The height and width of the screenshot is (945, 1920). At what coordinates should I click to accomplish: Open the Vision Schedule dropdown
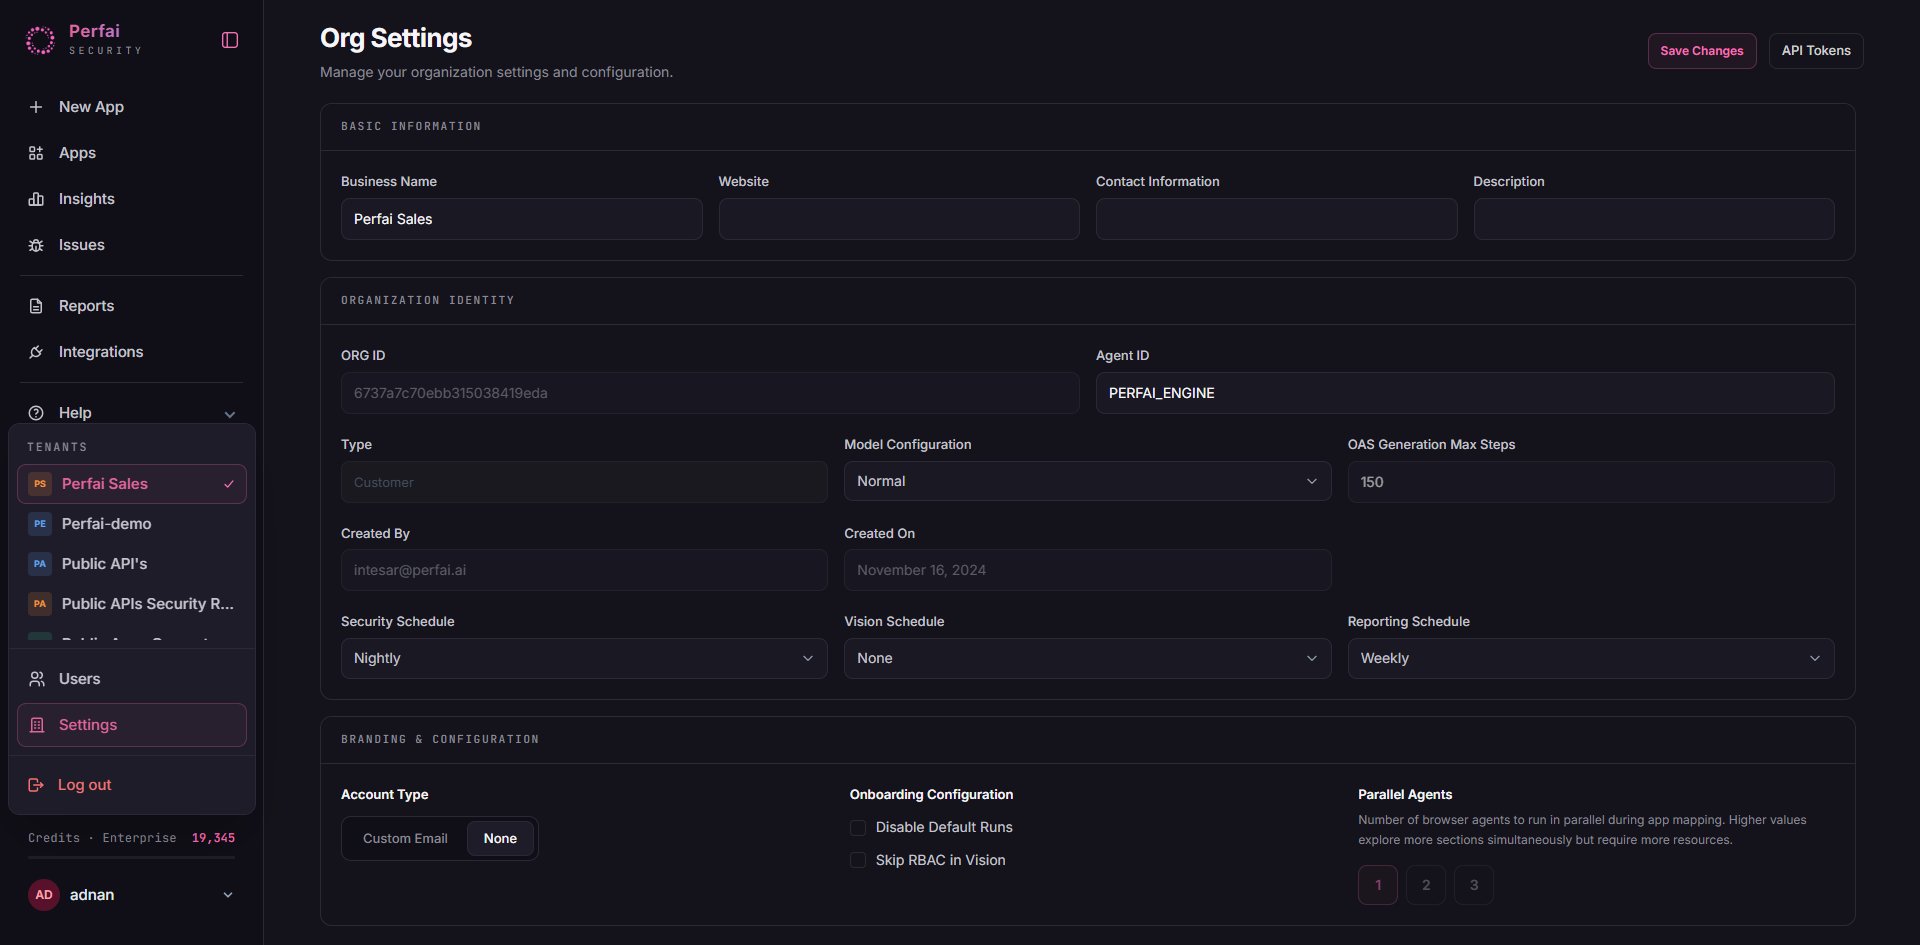1087,658
